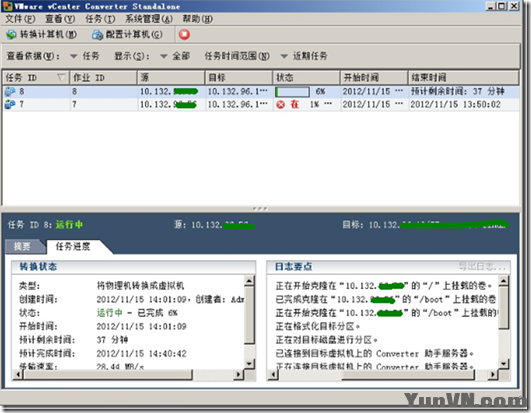Screen dimensions: 531x413
Task: Click right arrow of 日志要点 horizontal scrollbar
Action: coord(493,374)
